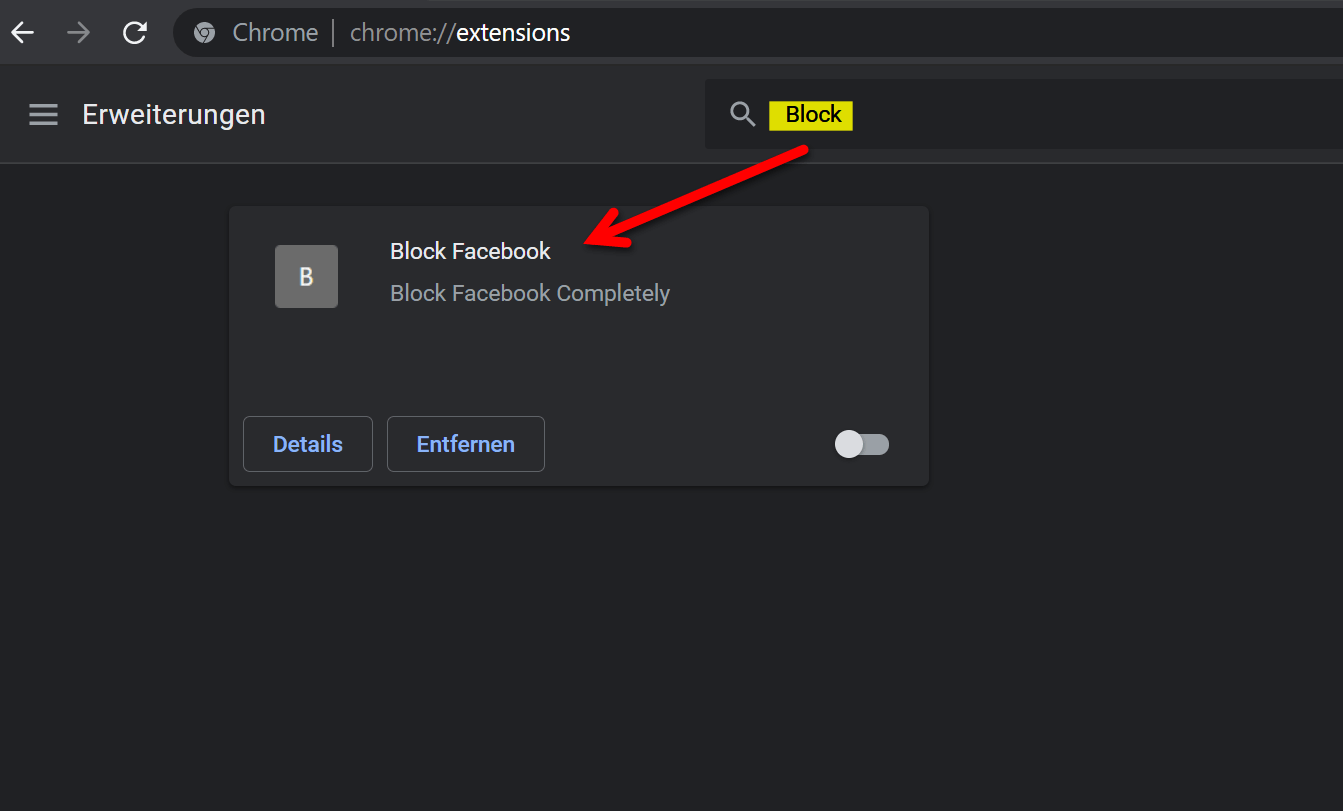
Task: Click the search magnifier icon
Action: pos(742,114)
